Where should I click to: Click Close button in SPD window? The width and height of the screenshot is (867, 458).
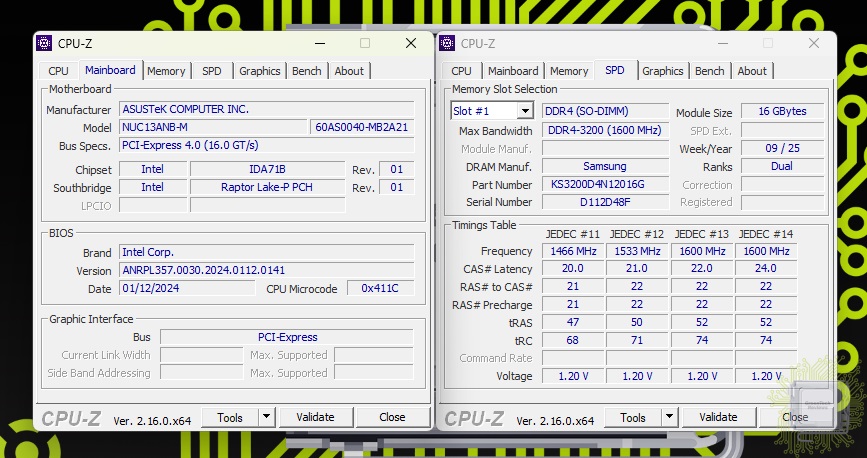pyautogui.click(x=796, y=417)
